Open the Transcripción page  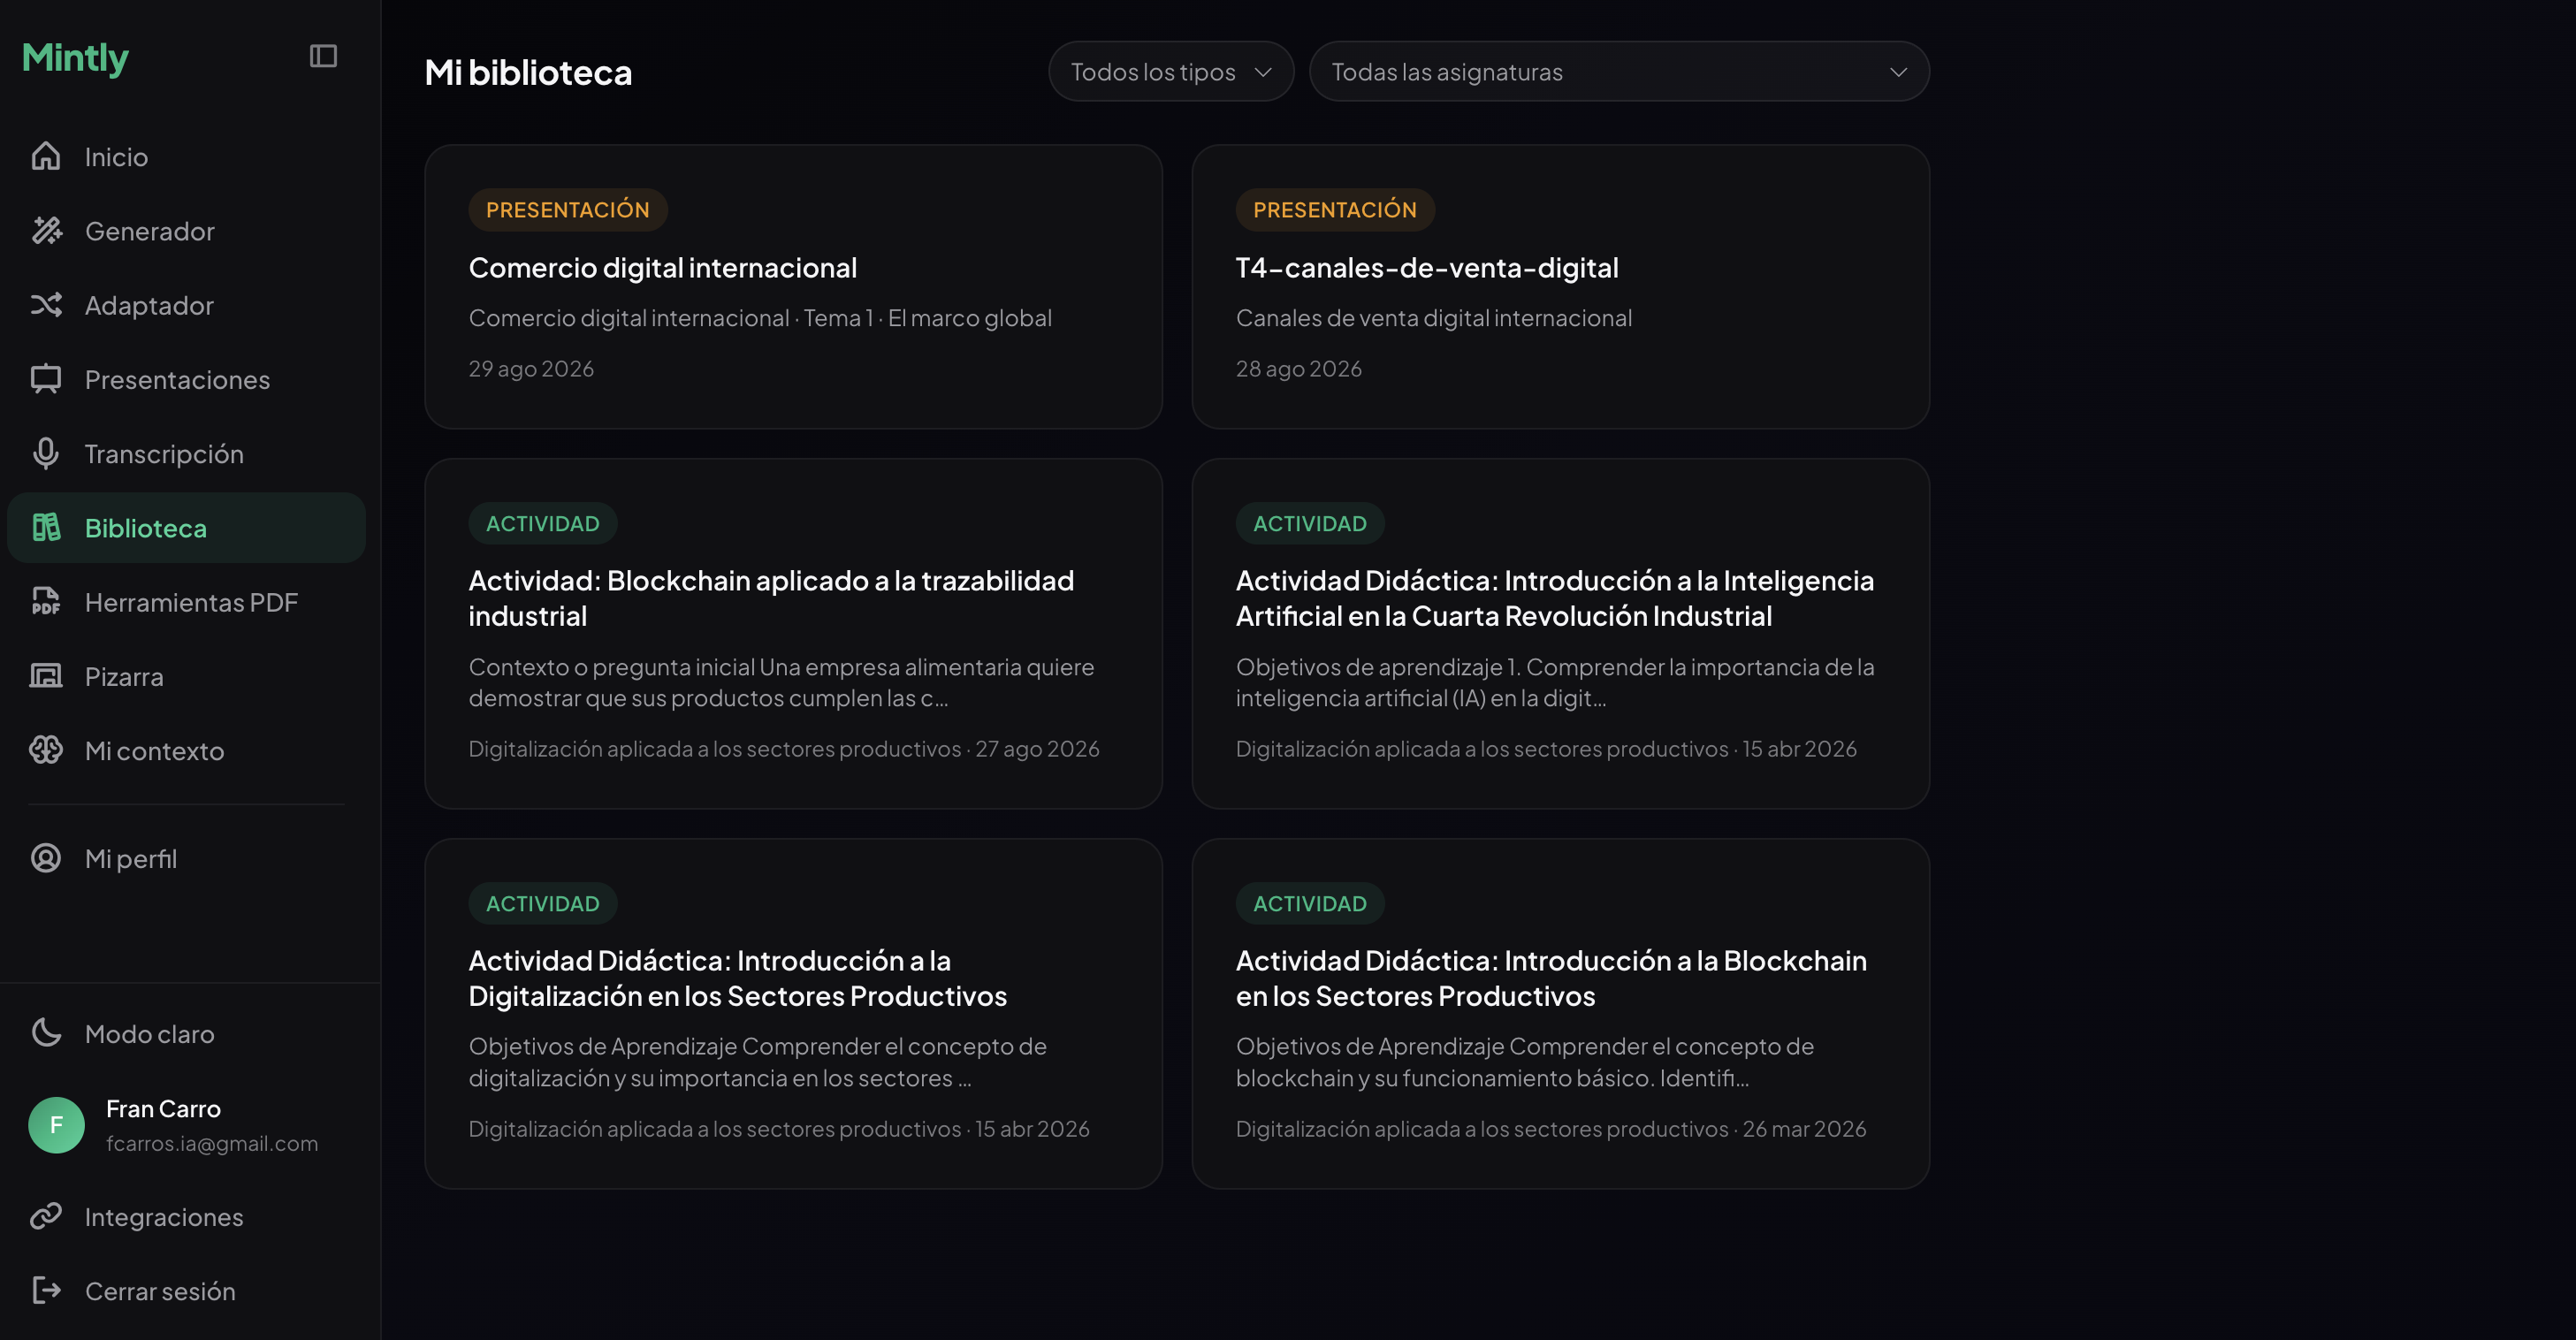[x=186, y=454]
